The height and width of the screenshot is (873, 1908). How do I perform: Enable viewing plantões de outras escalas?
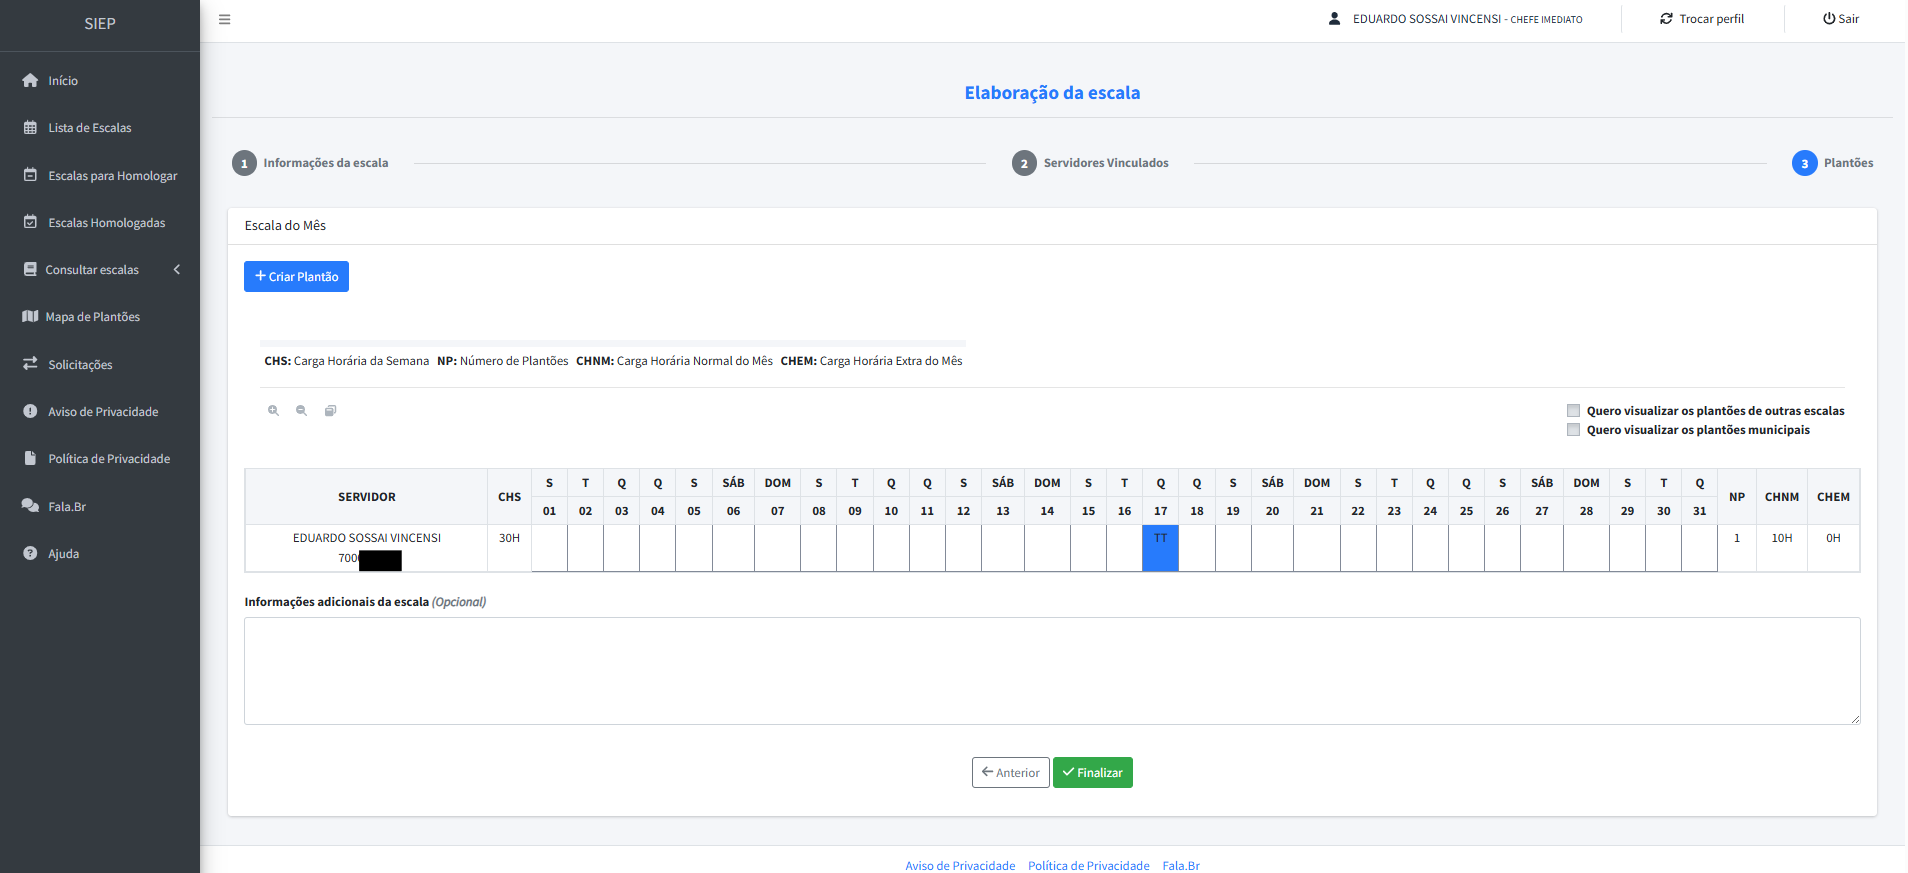pyautogui.click(x=1573, y=411)
